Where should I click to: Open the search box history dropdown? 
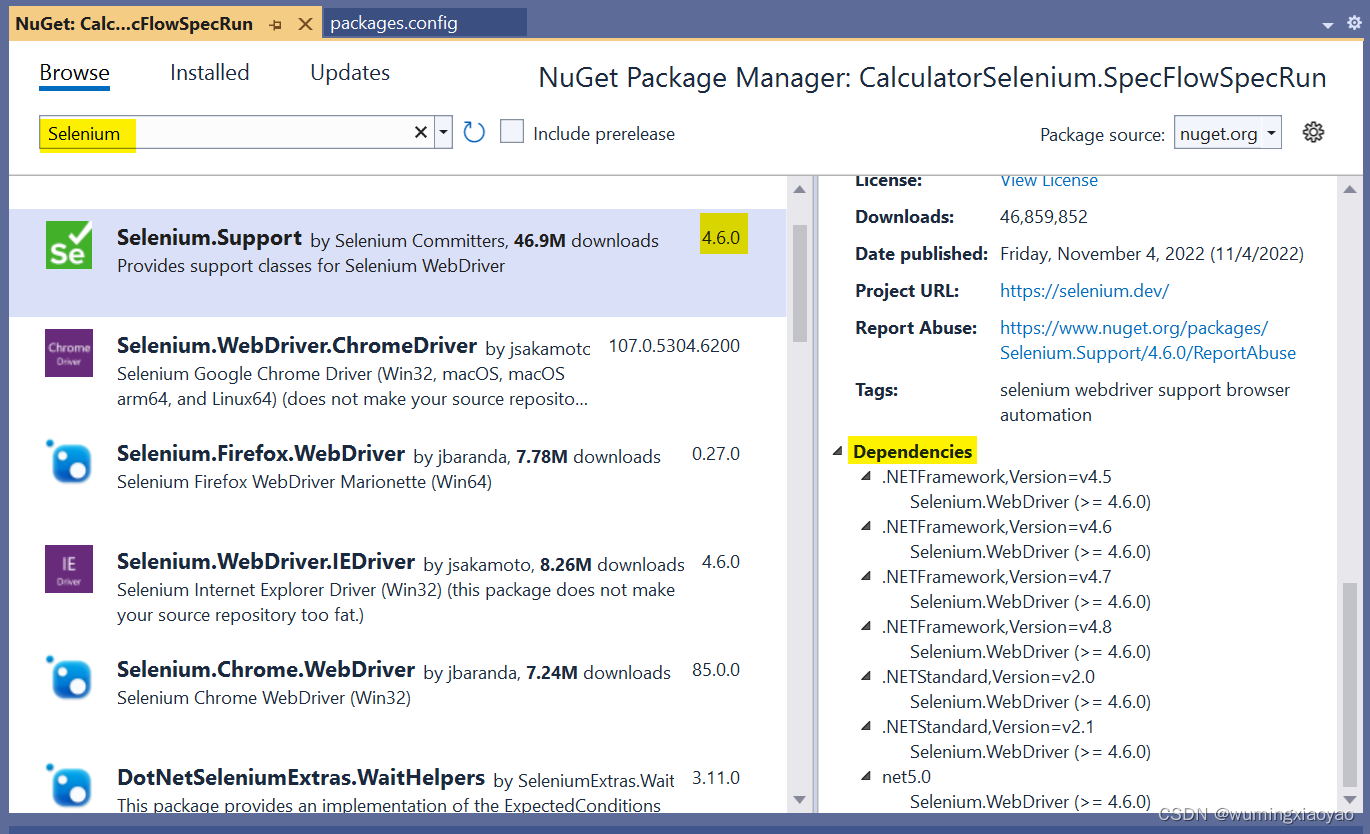pos(444,133)
